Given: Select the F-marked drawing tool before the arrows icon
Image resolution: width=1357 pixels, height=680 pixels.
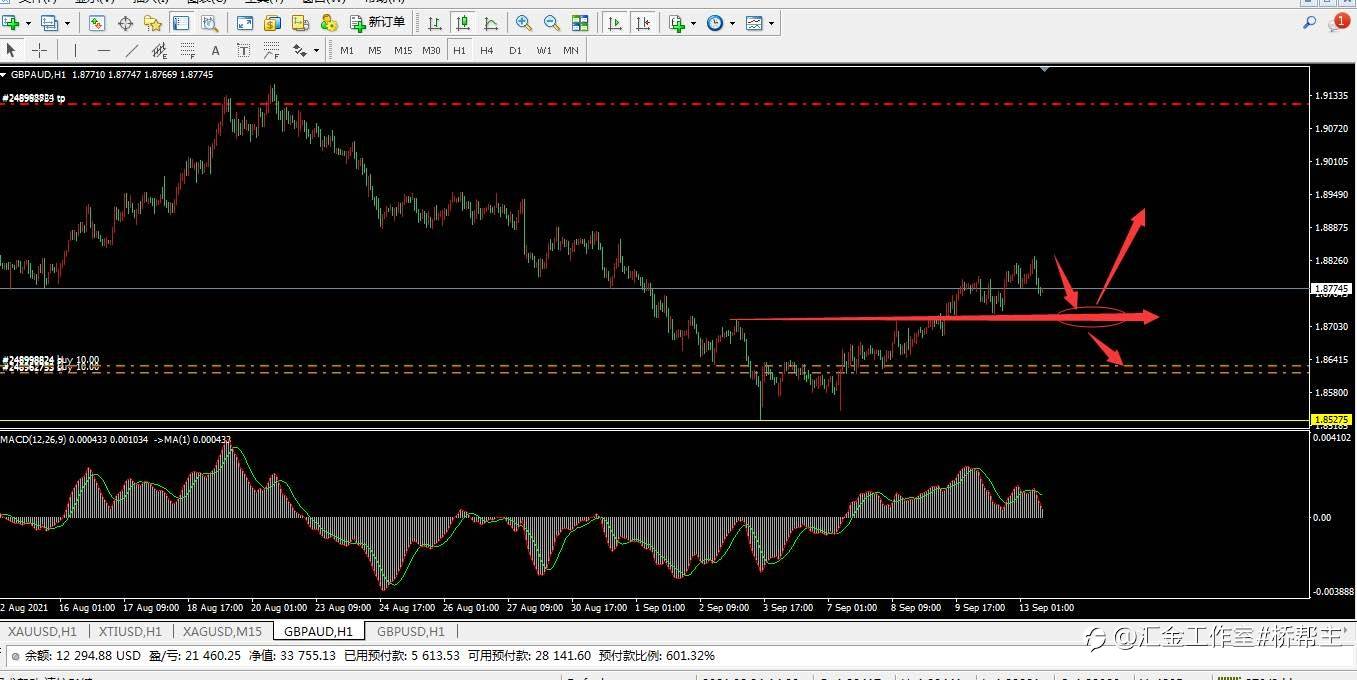Looking at the screenshot, I should [271, 50].
